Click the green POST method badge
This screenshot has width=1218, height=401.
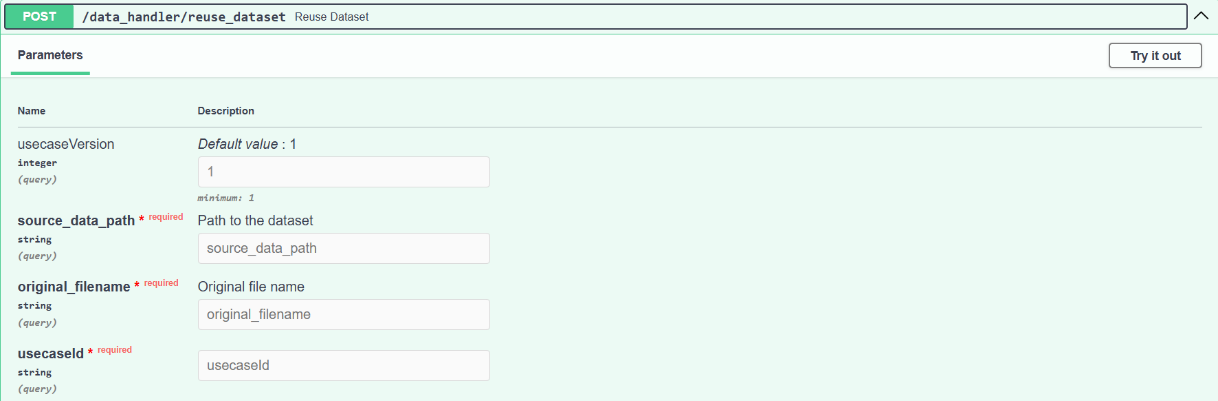pos(39,17)
